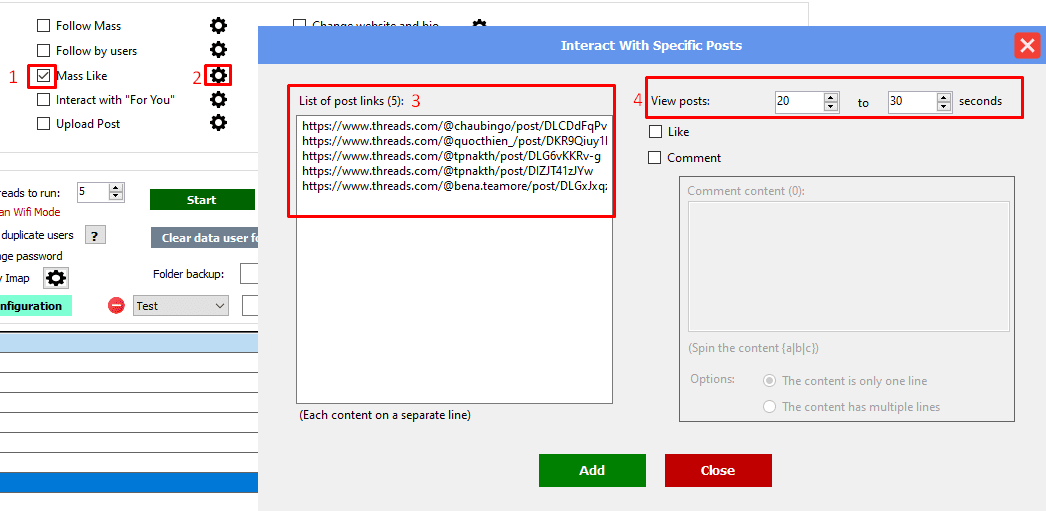
Task: Click the Mass Like label
Action: coord(81,76)
